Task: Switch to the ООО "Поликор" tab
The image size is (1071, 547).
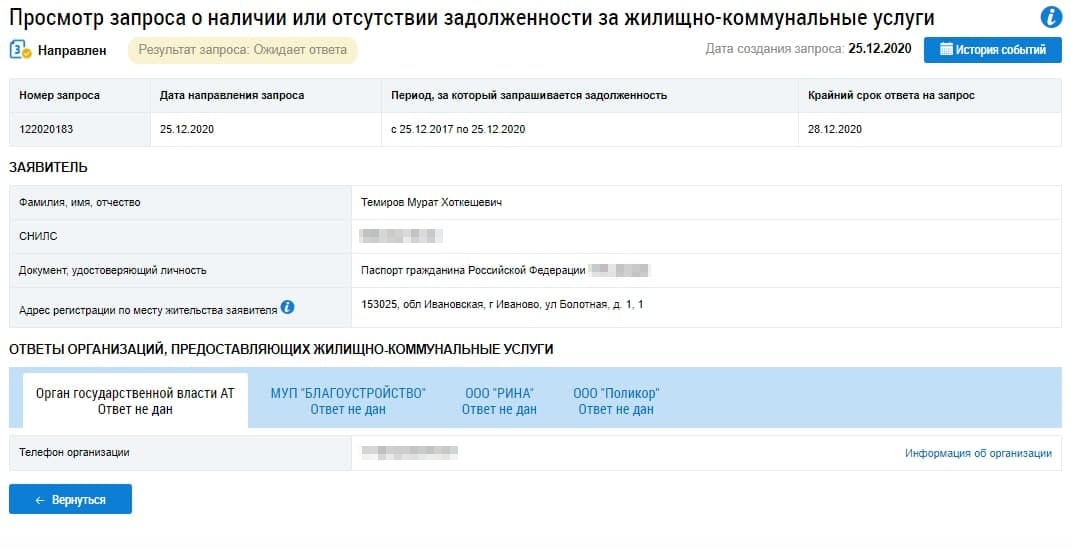Action: click(616, 401)
